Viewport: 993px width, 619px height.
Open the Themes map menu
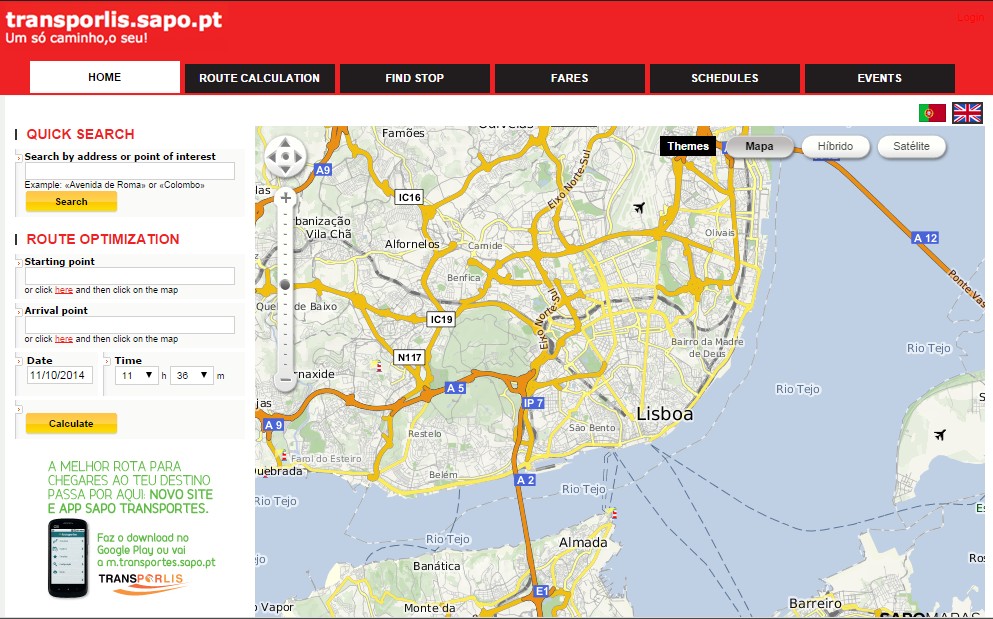click(688, 147)
